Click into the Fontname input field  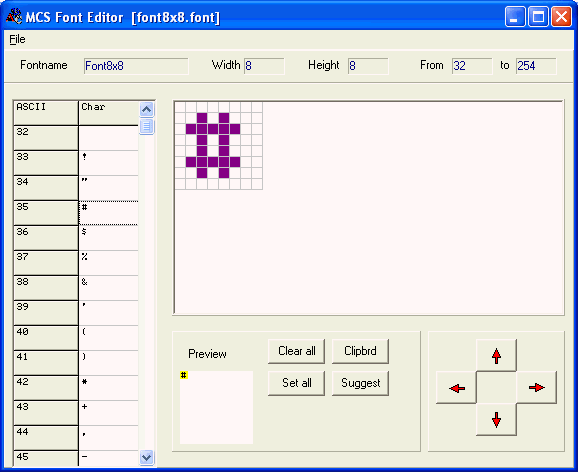pyautogui.click(x=136, y=66)
